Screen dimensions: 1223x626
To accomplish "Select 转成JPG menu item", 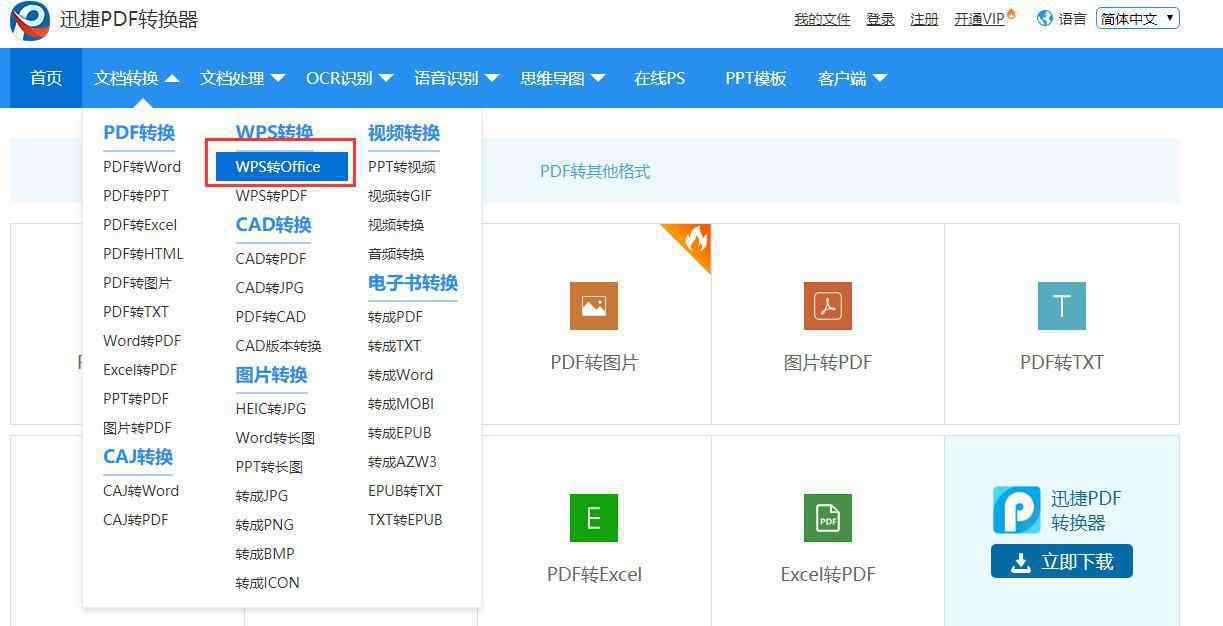I will click(x=262, y=495).
